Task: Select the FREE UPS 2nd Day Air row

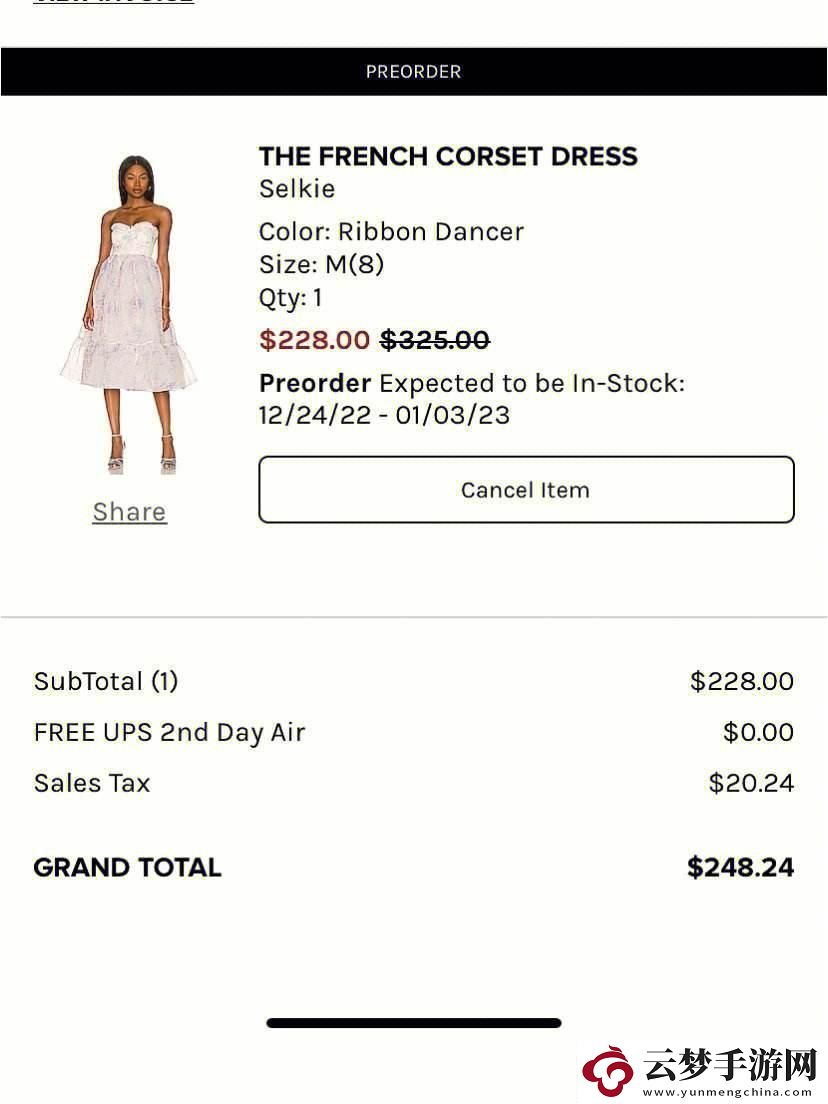Action: pyautogui.click(x=414, y=732)
